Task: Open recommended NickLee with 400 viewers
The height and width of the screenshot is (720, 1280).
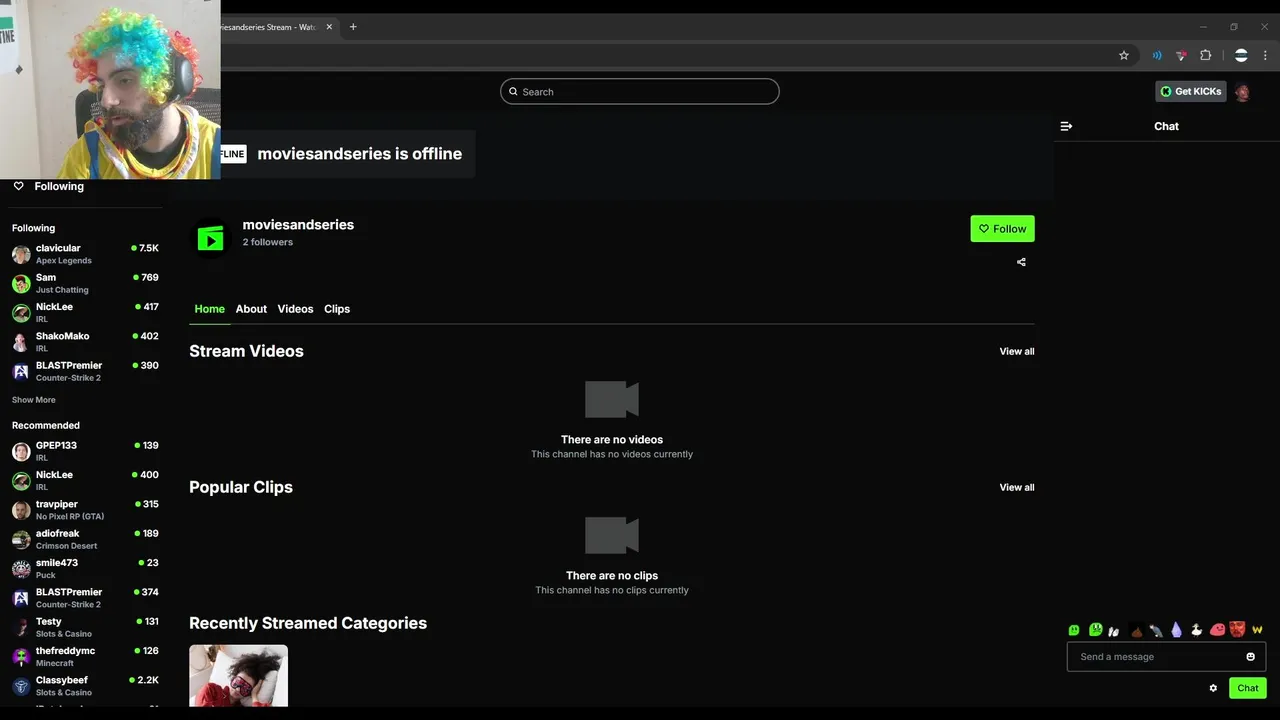Action: tap(85, 480)
